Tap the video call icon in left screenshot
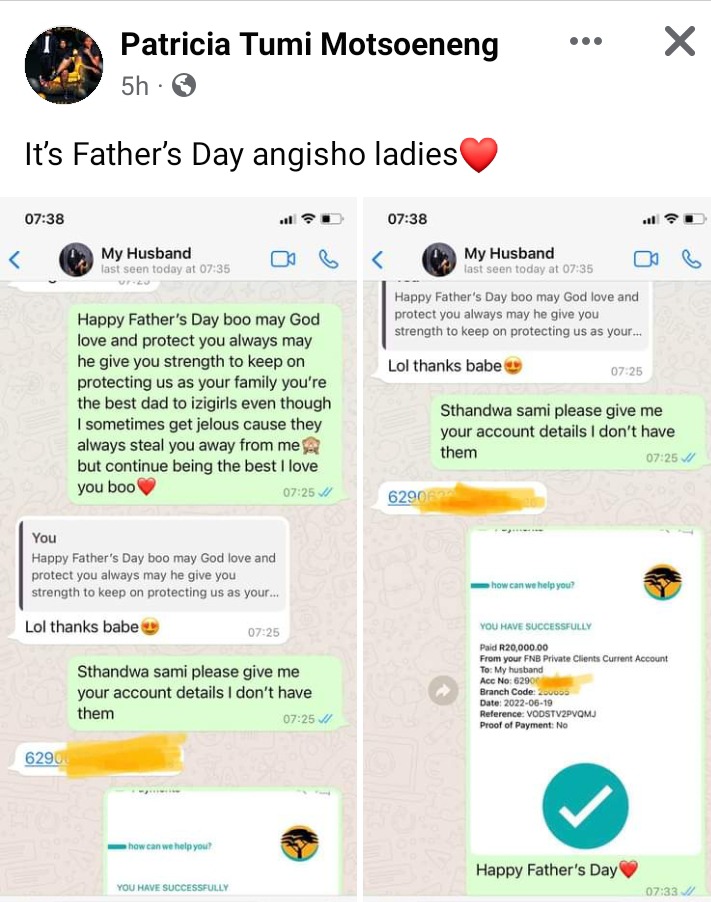 pos(283,259)
